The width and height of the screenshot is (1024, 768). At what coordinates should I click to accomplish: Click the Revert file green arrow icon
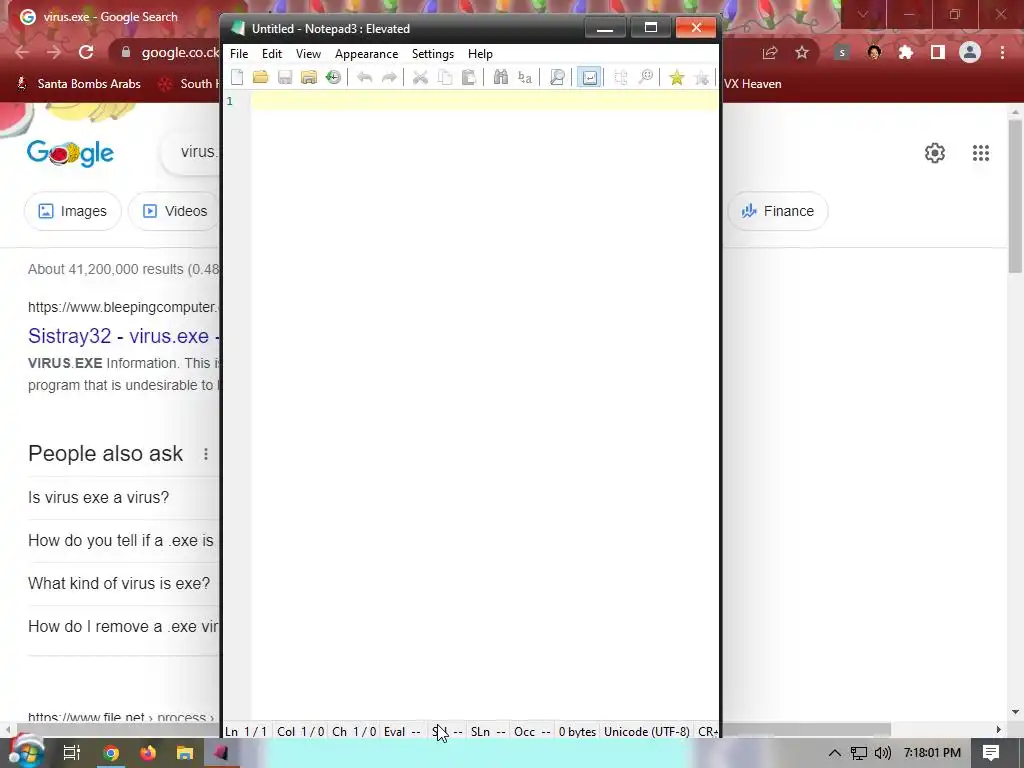pyautogui.click(x=333, y=77)
